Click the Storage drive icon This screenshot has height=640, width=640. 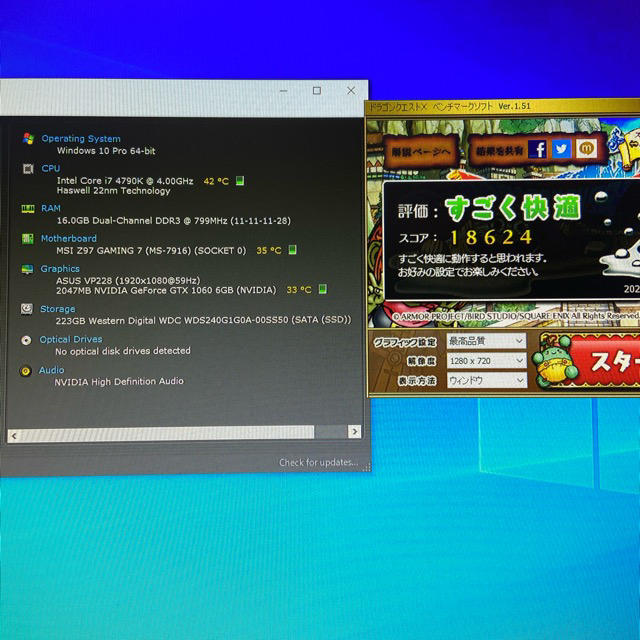click(x=27, y=309)
